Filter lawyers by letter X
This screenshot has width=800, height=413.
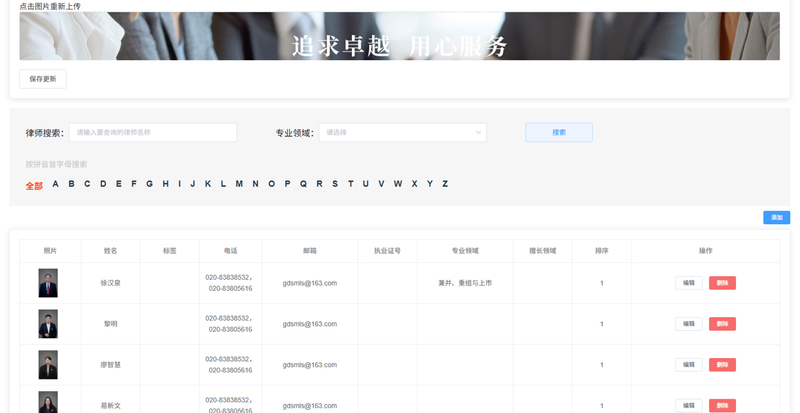(414, 184)
